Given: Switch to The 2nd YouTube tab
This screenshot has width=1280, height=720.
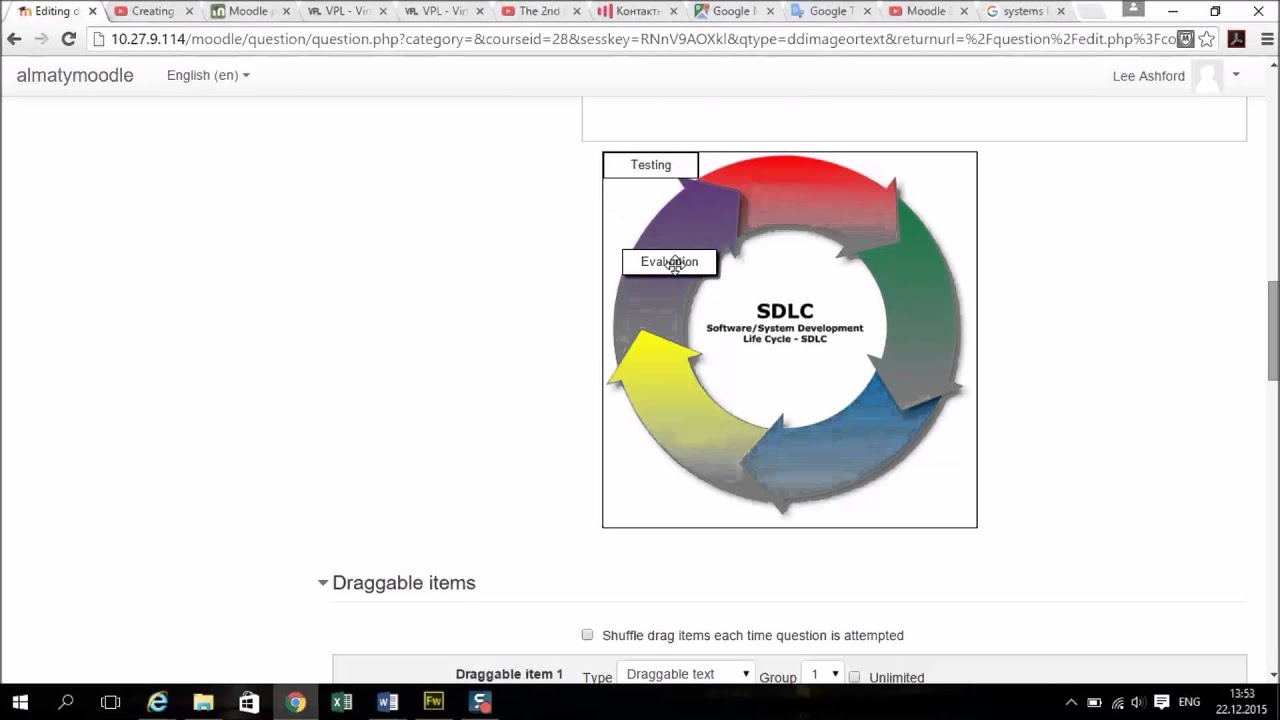Looking at the screenshot, I should [539, 11].
